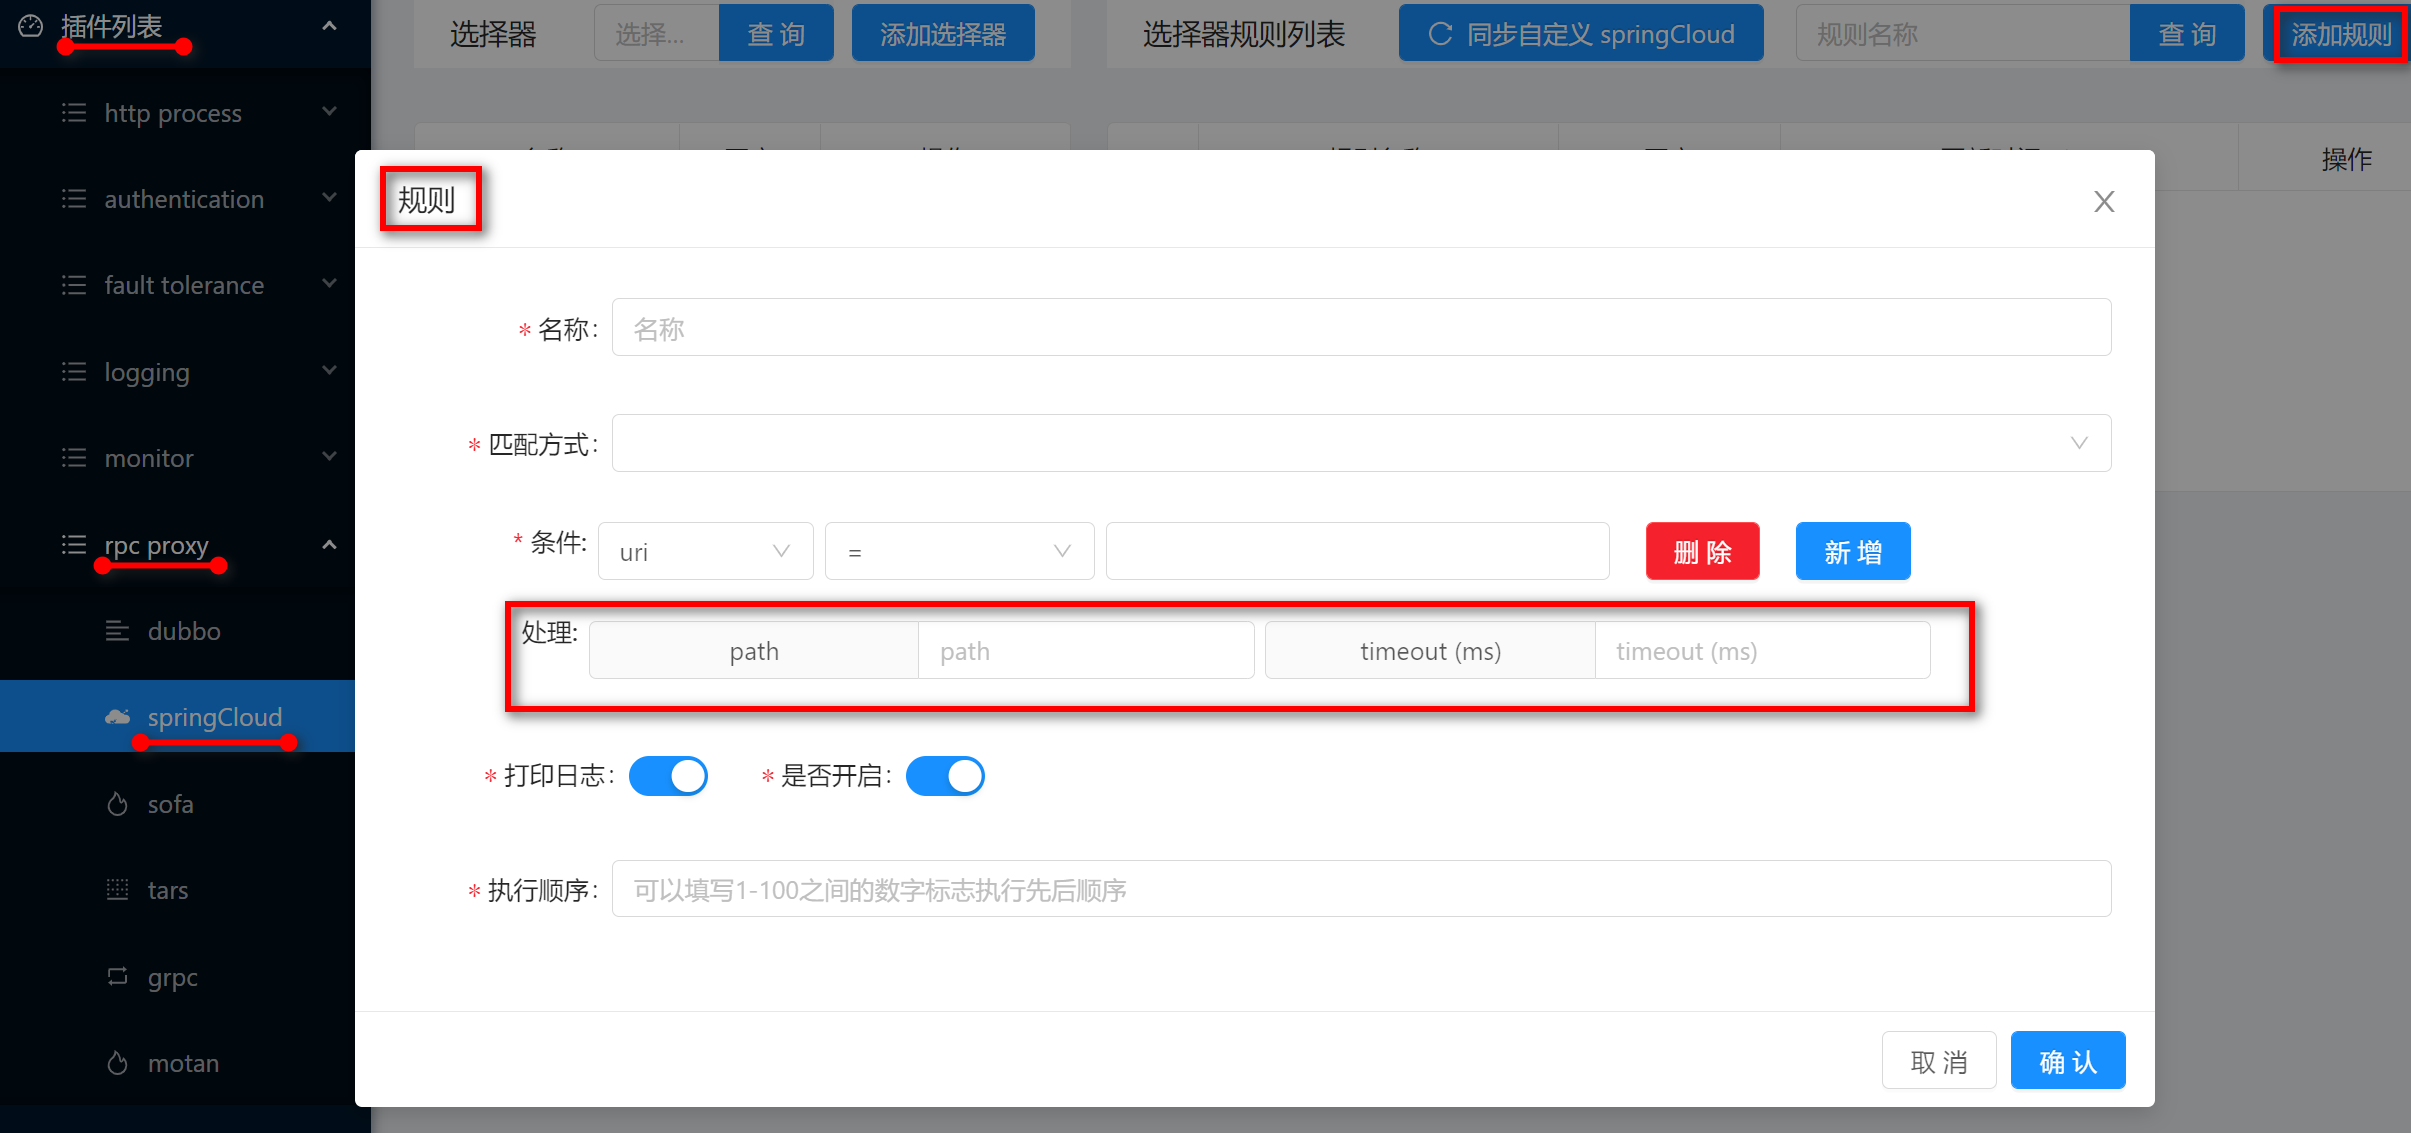2411x1133 pixels.
Task: Click the tars grid icon
Action: click(117, 890)
